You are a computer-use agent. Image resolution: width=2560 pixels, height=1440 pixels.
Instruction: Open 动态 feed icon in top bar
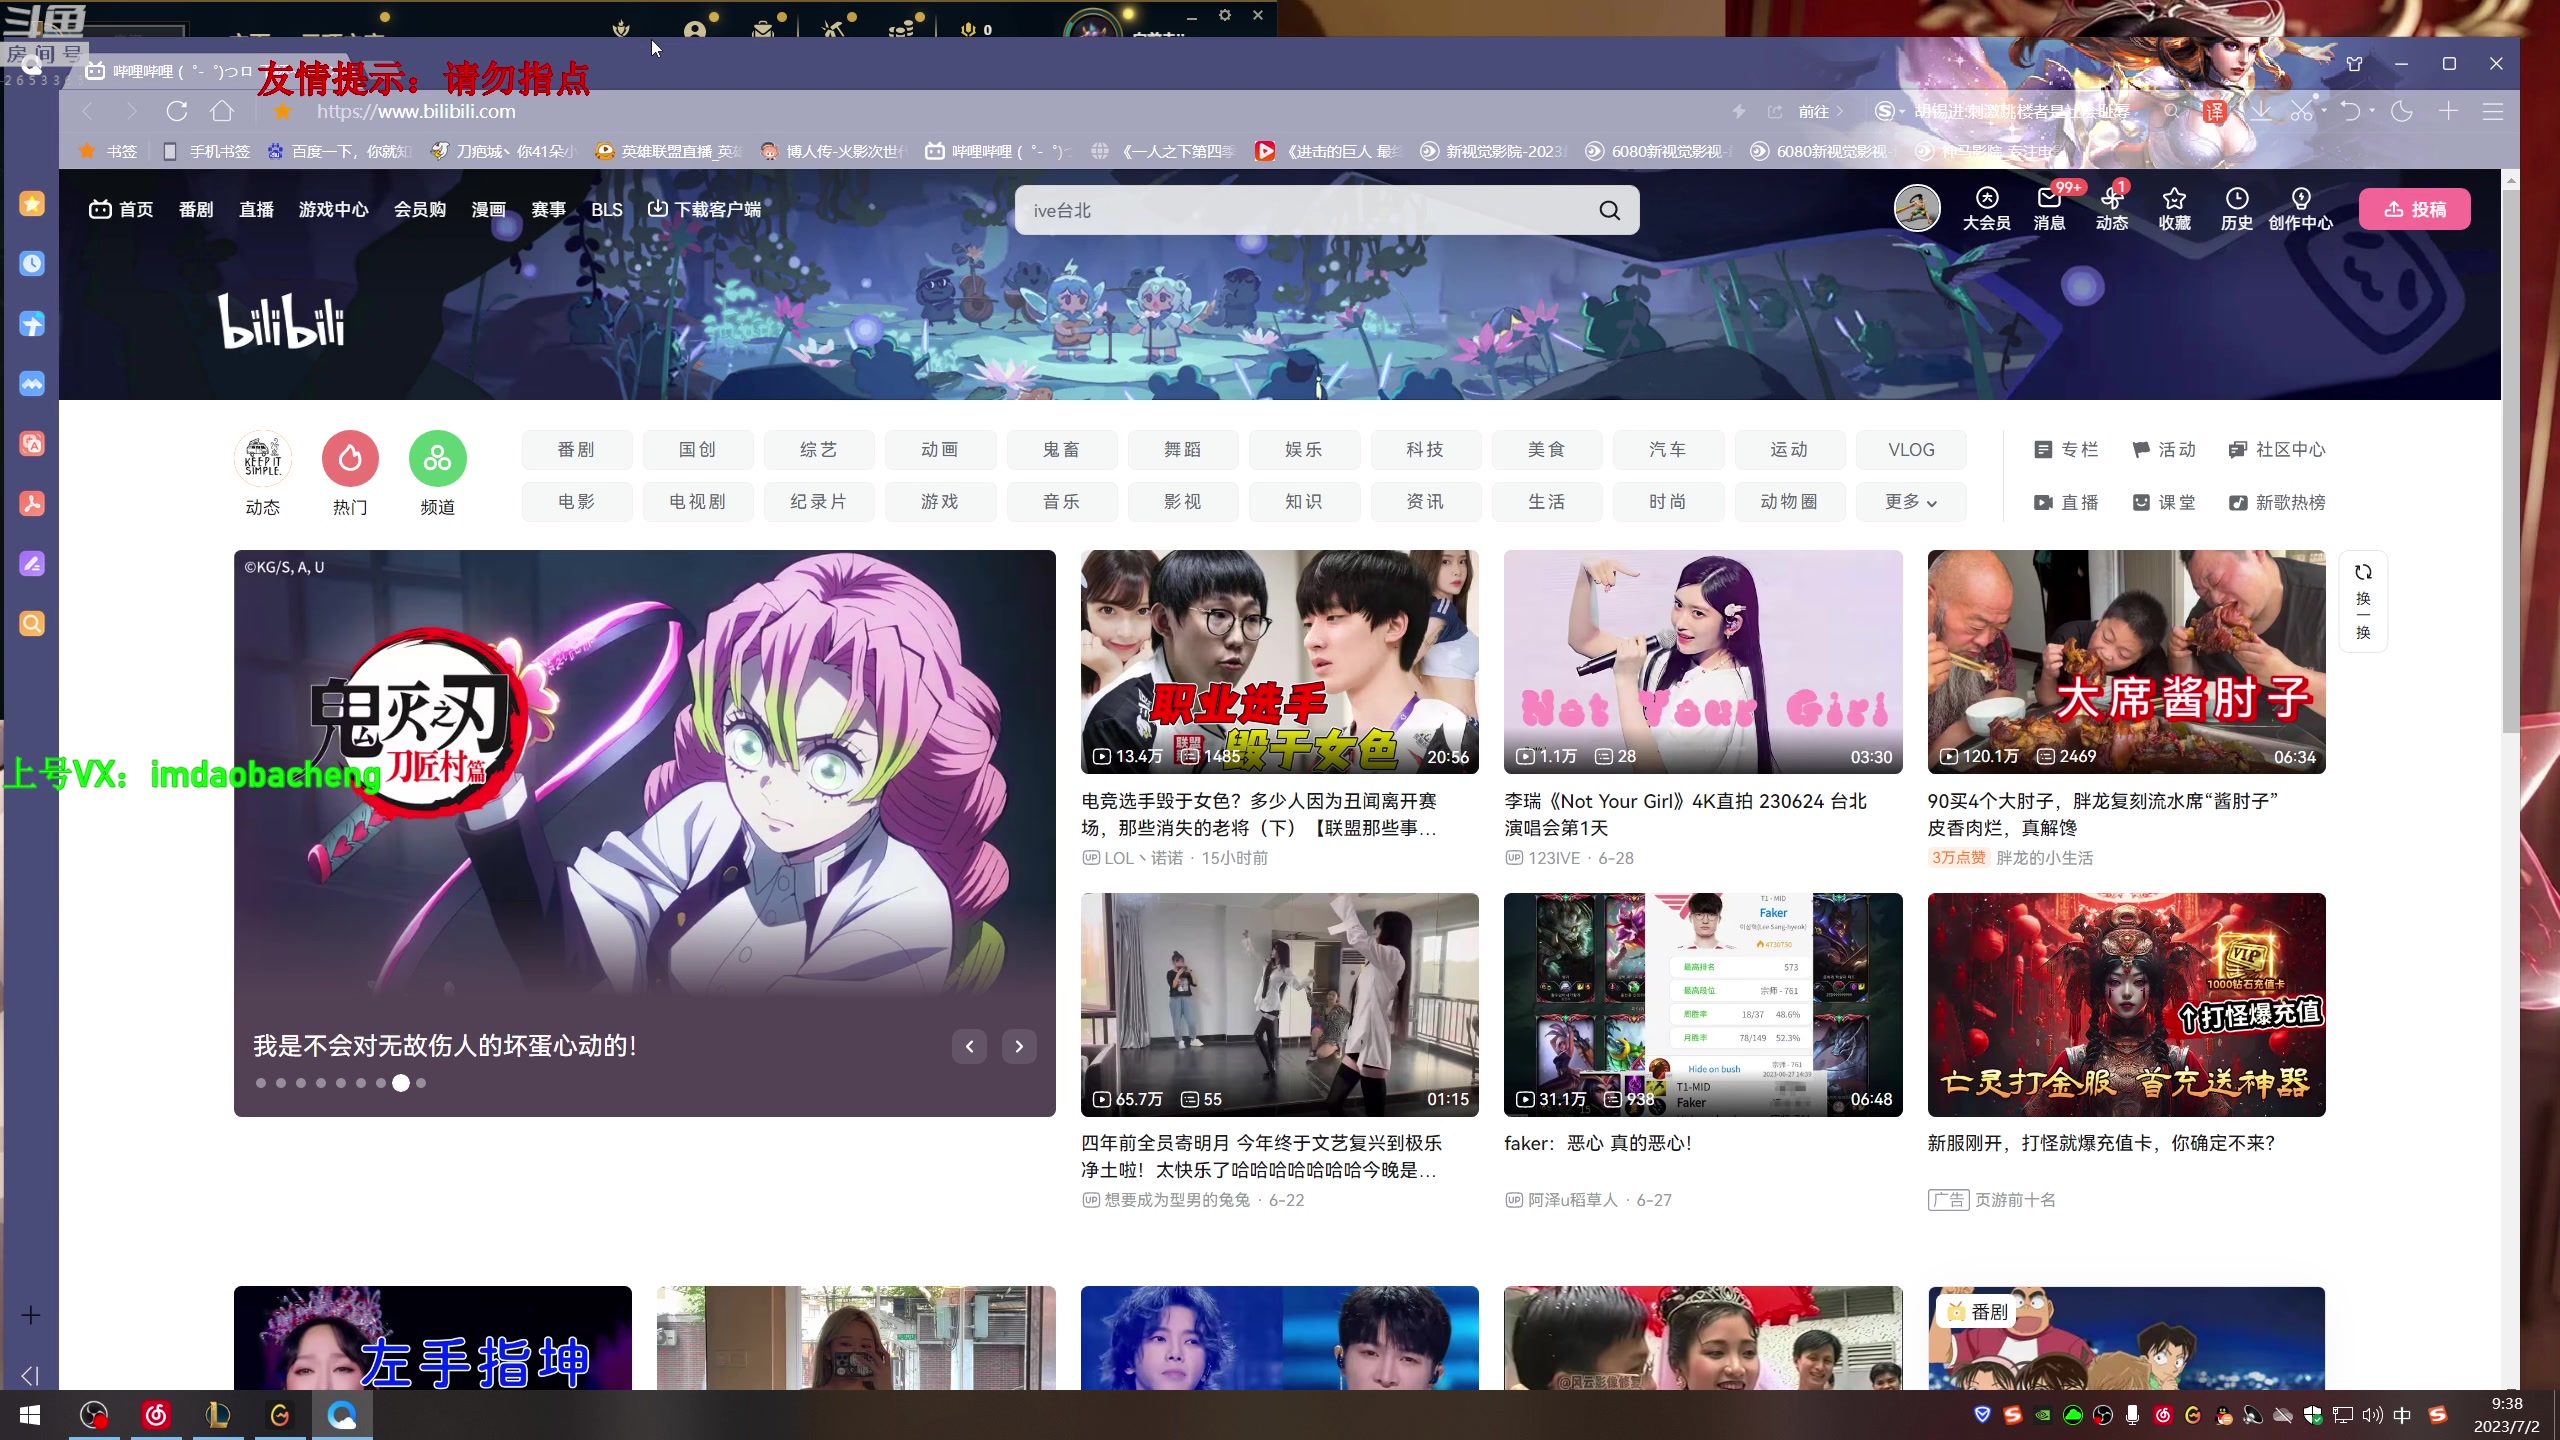point(2112,209)
